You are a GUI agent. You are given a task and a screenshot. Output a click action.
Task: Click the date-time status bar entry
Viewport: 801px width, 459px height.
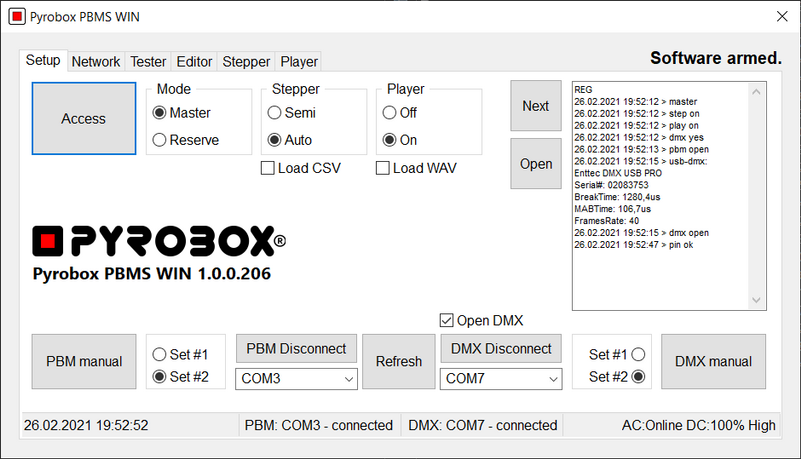click(x=86, y=425)
